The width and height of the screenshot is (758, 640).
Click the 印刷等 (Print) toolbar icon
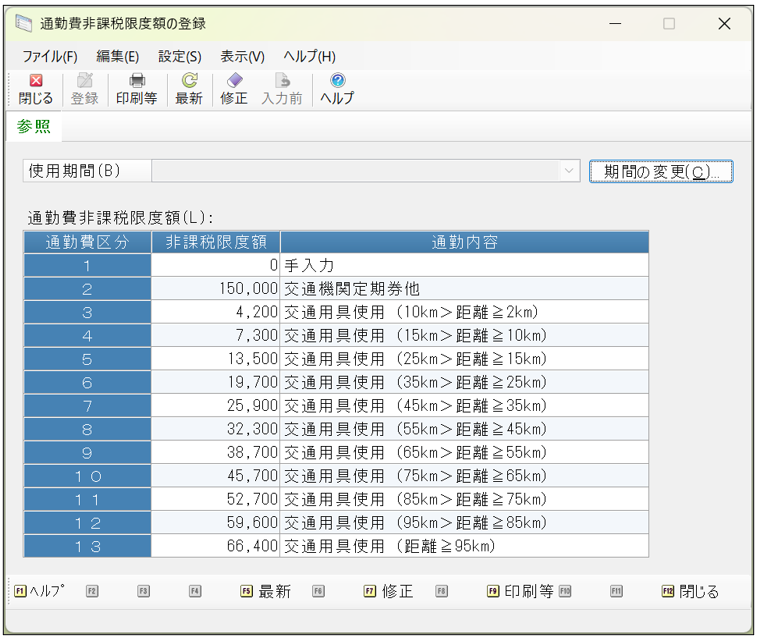pyautogui.click(x=136, y=89)
